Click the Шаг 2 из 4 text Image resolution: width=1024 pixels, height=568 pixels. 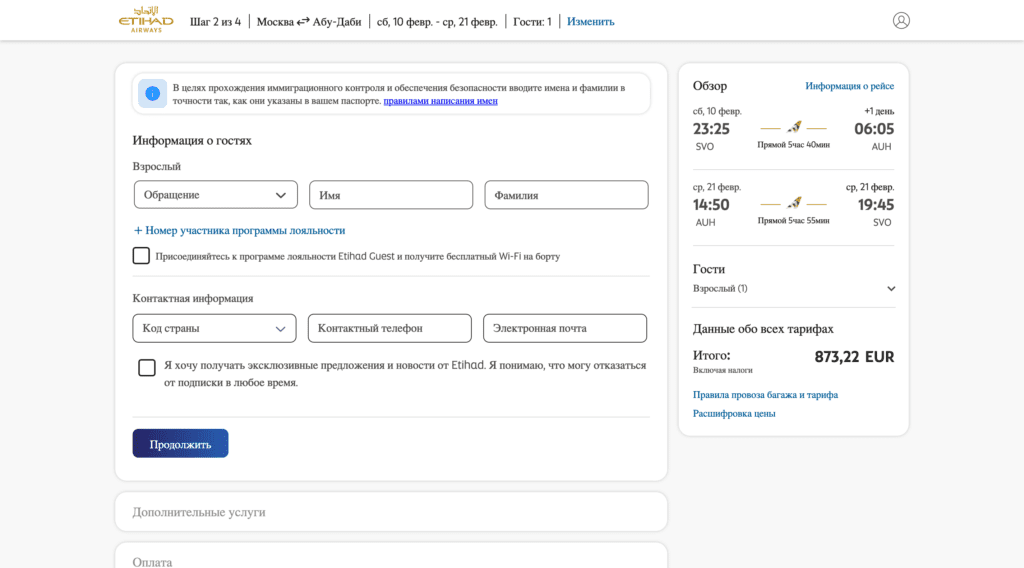[216, 22]
